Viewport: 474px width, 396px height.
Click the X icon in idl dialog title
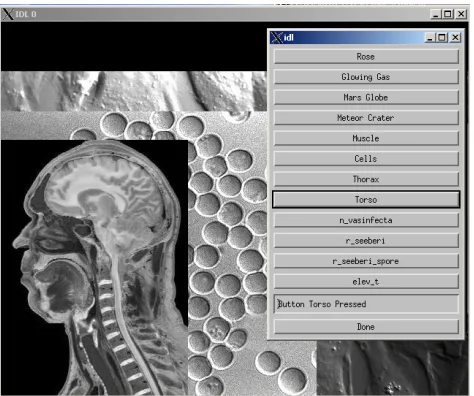point(276,37)
